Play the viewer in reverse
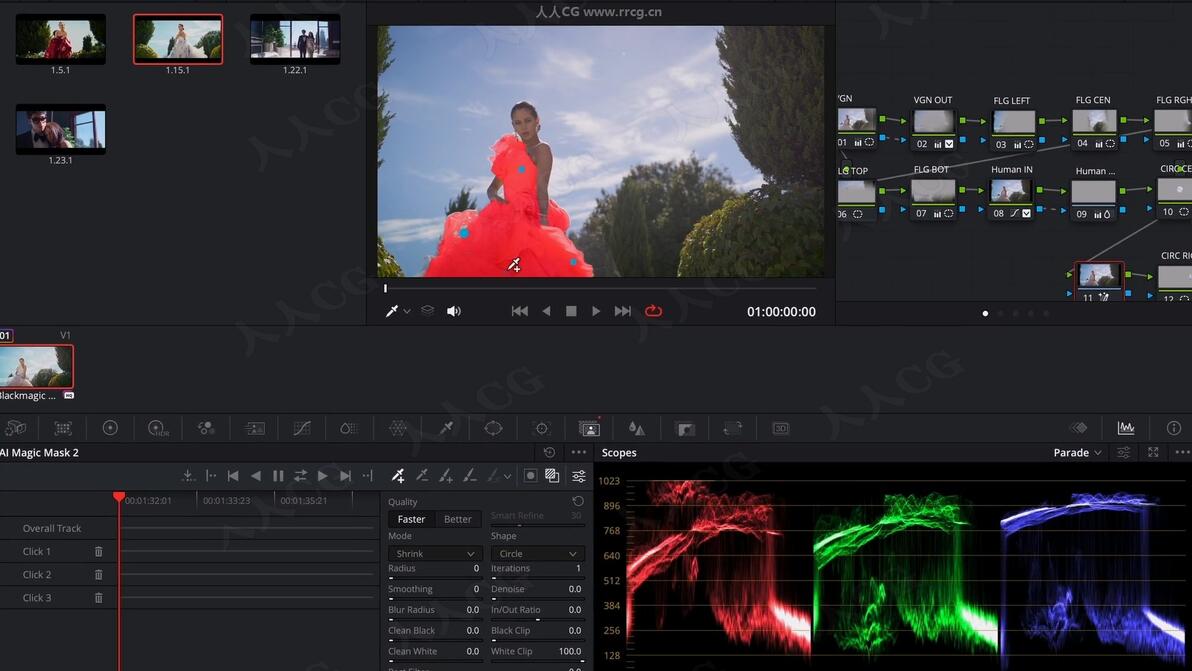 tap(546, 312)
